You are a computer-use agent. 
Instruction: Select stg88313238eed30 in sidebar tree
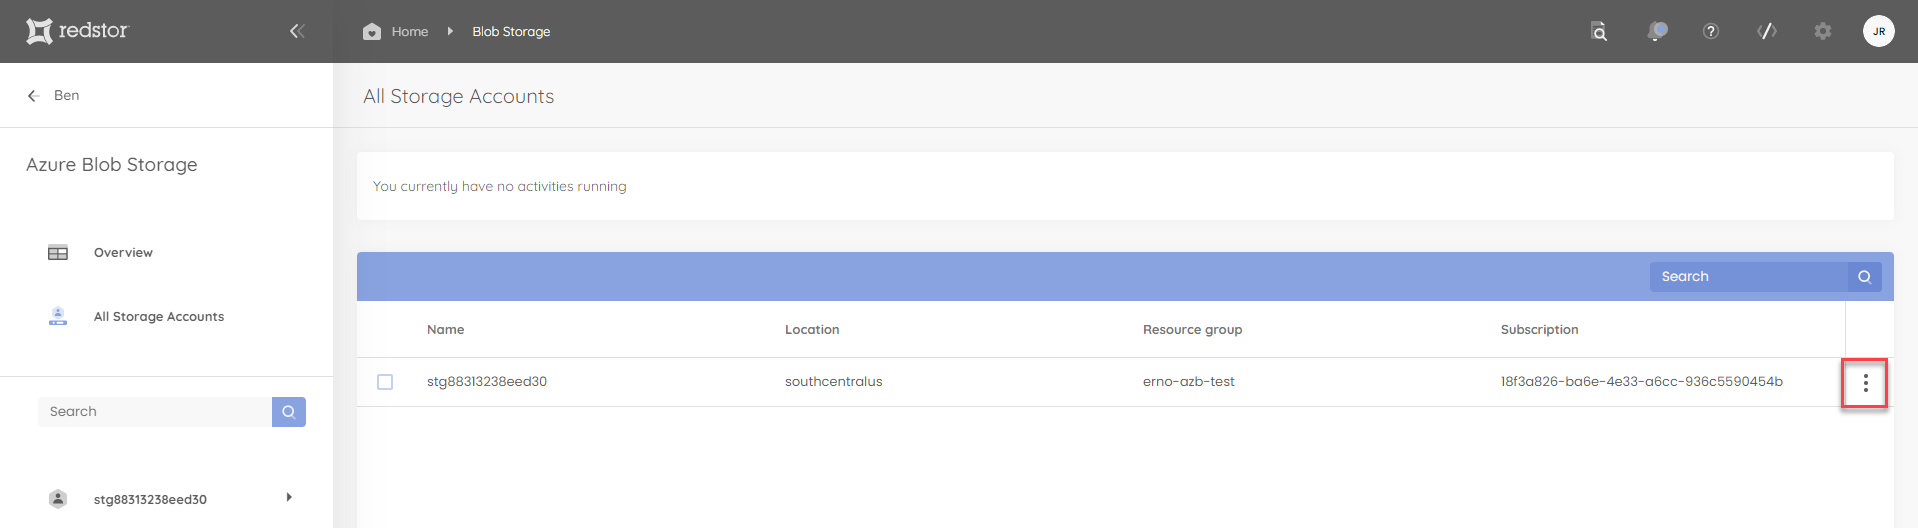click(x=150, y=500)
